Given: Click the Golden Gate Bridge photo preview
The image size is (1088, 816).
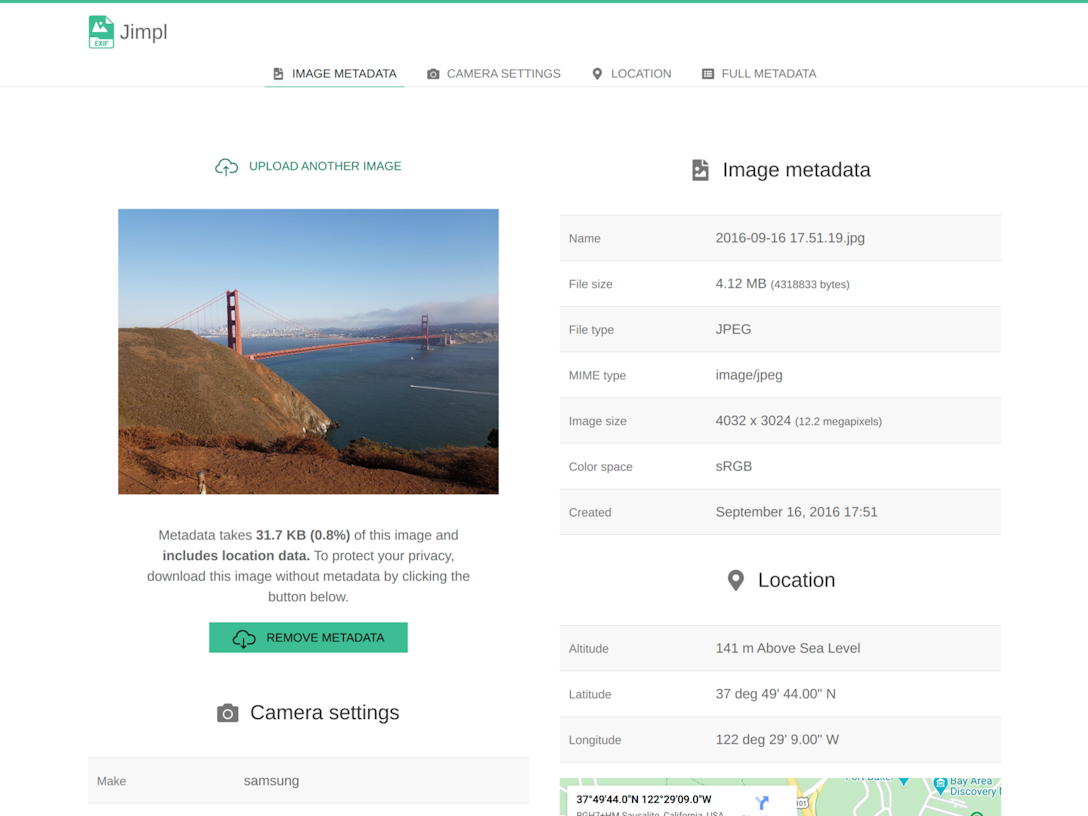Looking at the screenshot, I should click(308, 351).
